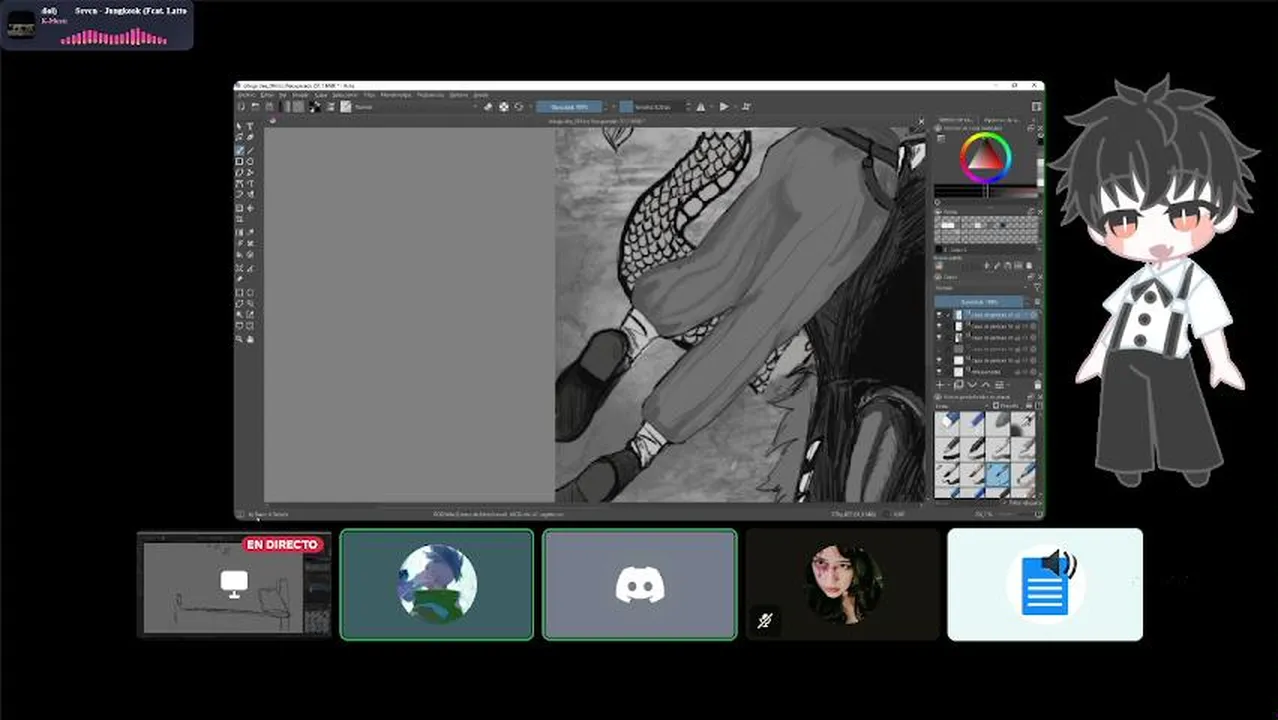This screenshot has width=1278, height=720.
Task: Toggle eraser mode in top toolbar
Action: point(488,107)
